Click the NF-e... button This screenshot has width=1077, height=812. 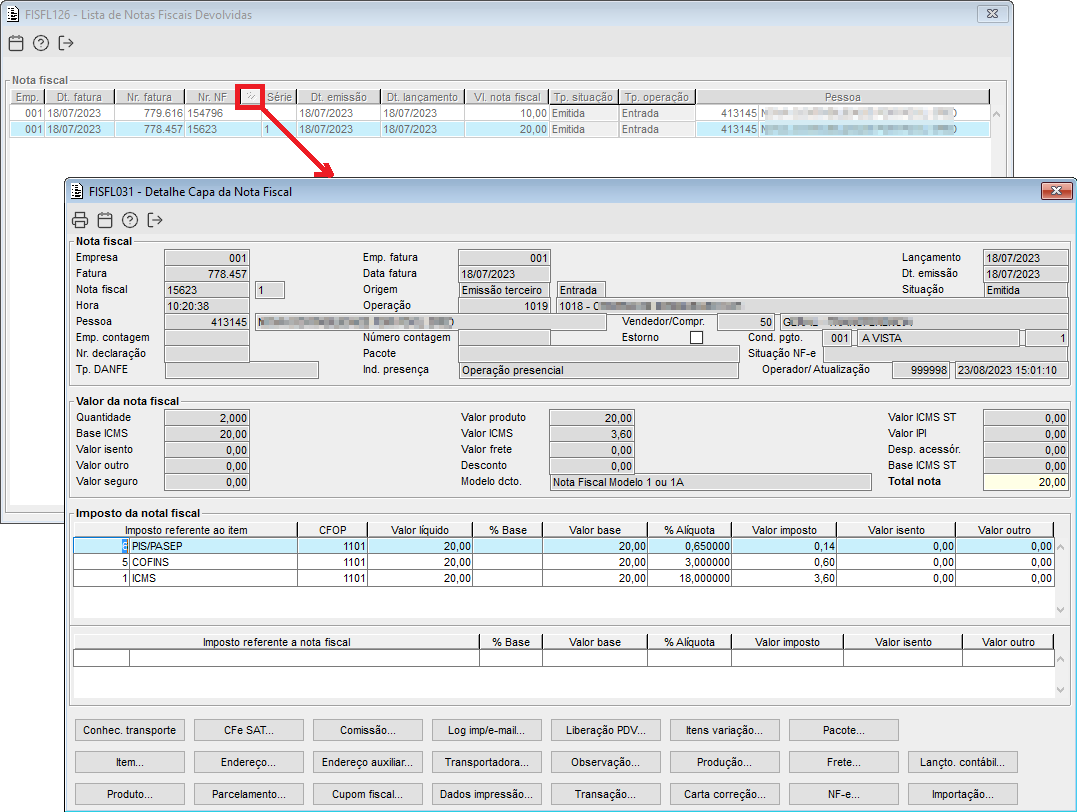[843, 794]
